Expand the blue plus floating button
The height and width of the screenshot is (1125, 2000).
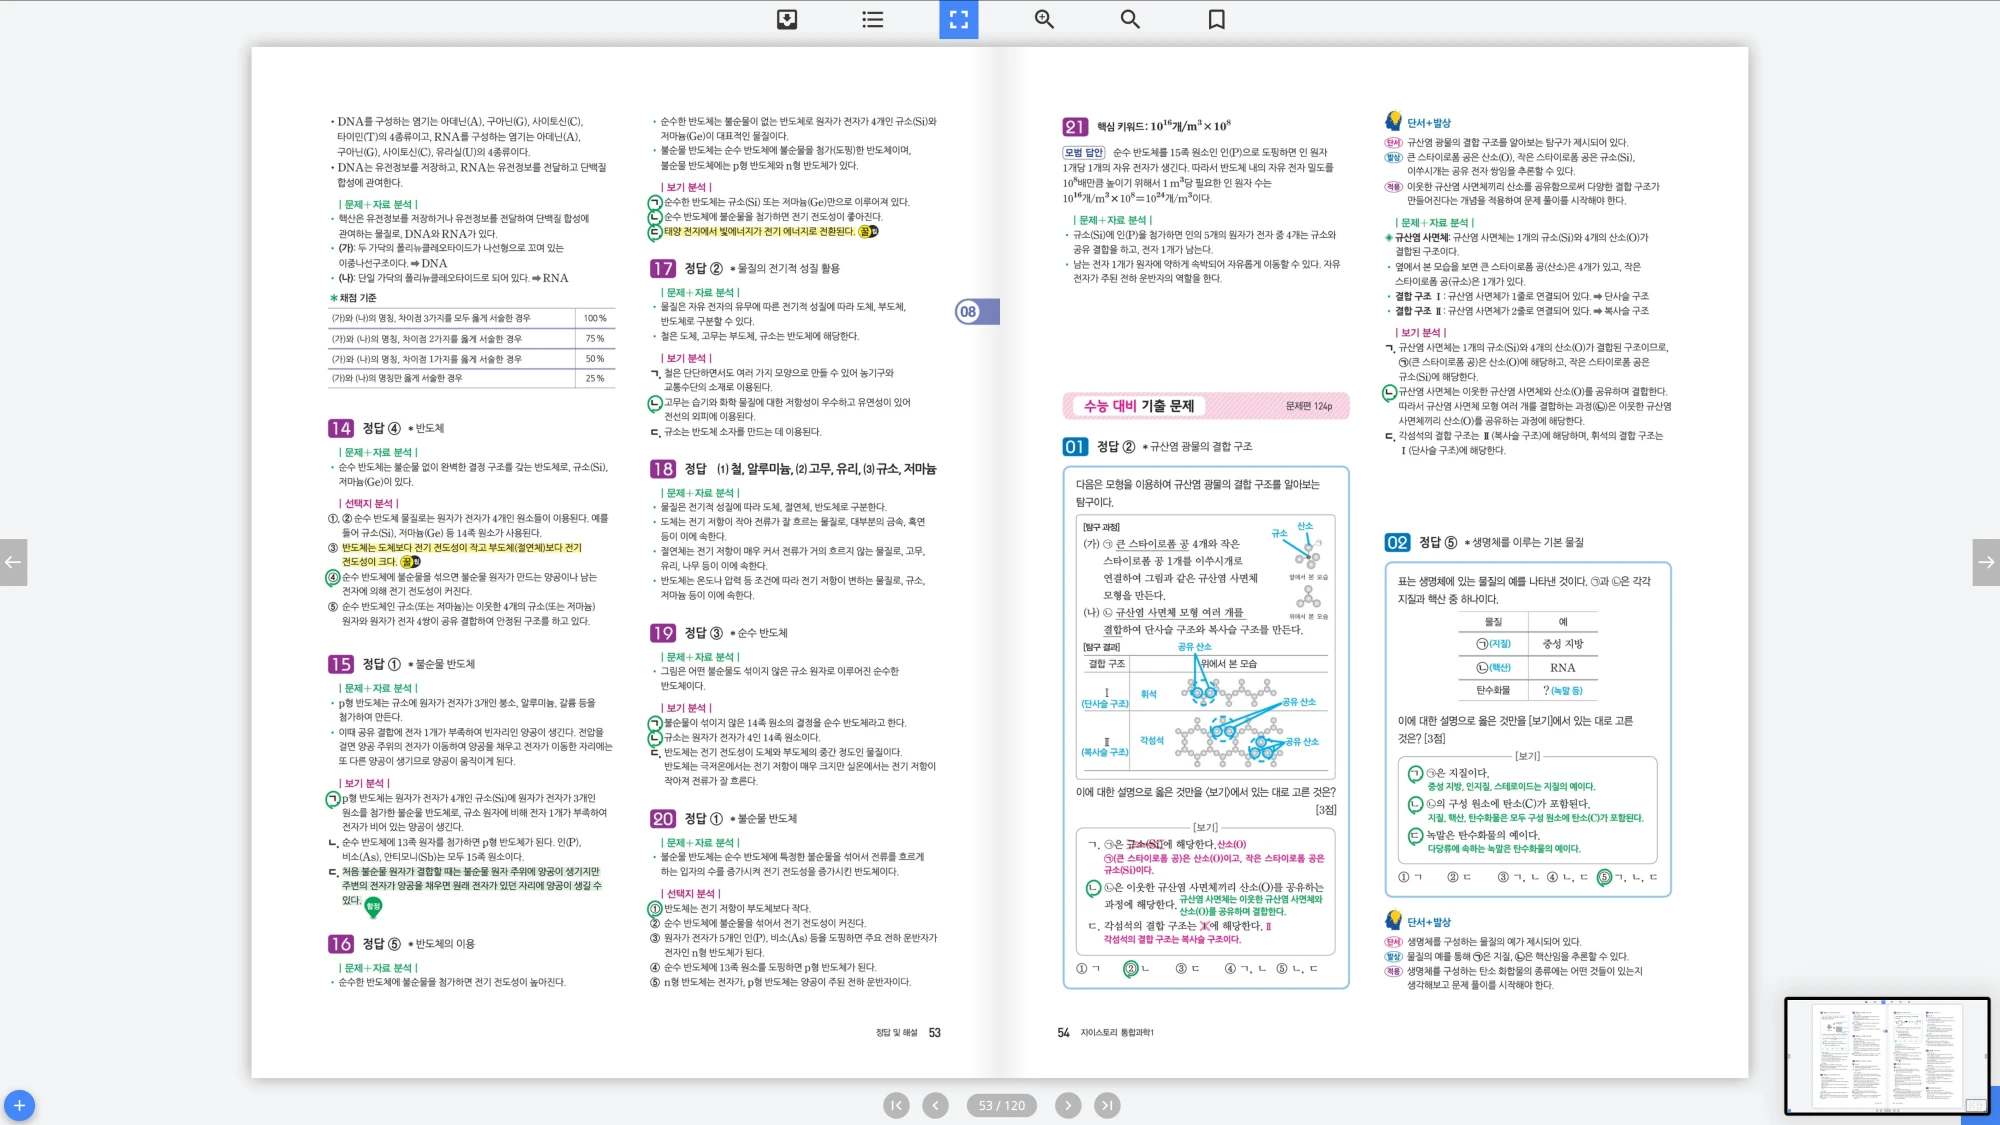19,1105
